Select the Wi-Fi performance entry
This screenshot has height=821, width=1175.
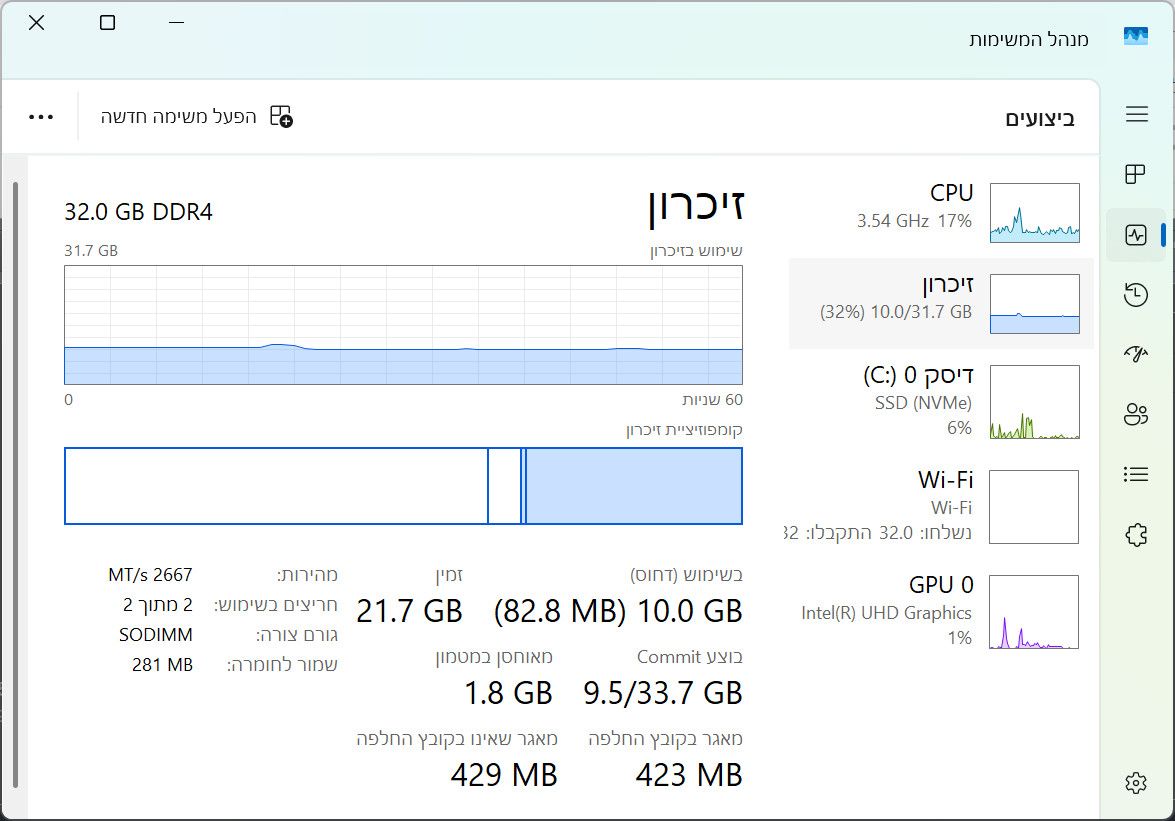941,506
